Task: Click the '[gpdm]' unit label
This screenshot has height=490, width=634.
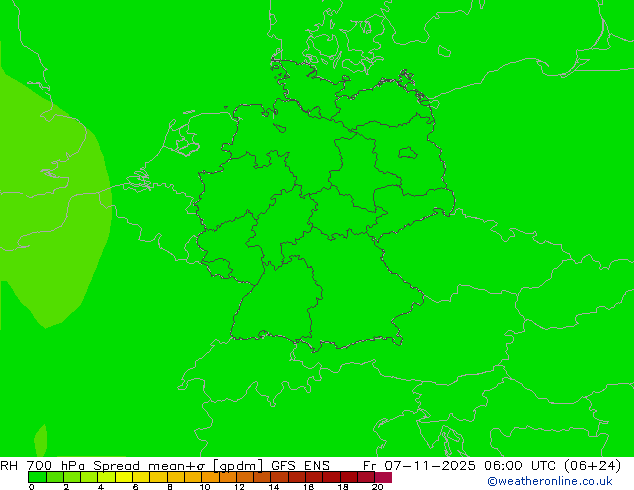Action: tap(238, 466)
